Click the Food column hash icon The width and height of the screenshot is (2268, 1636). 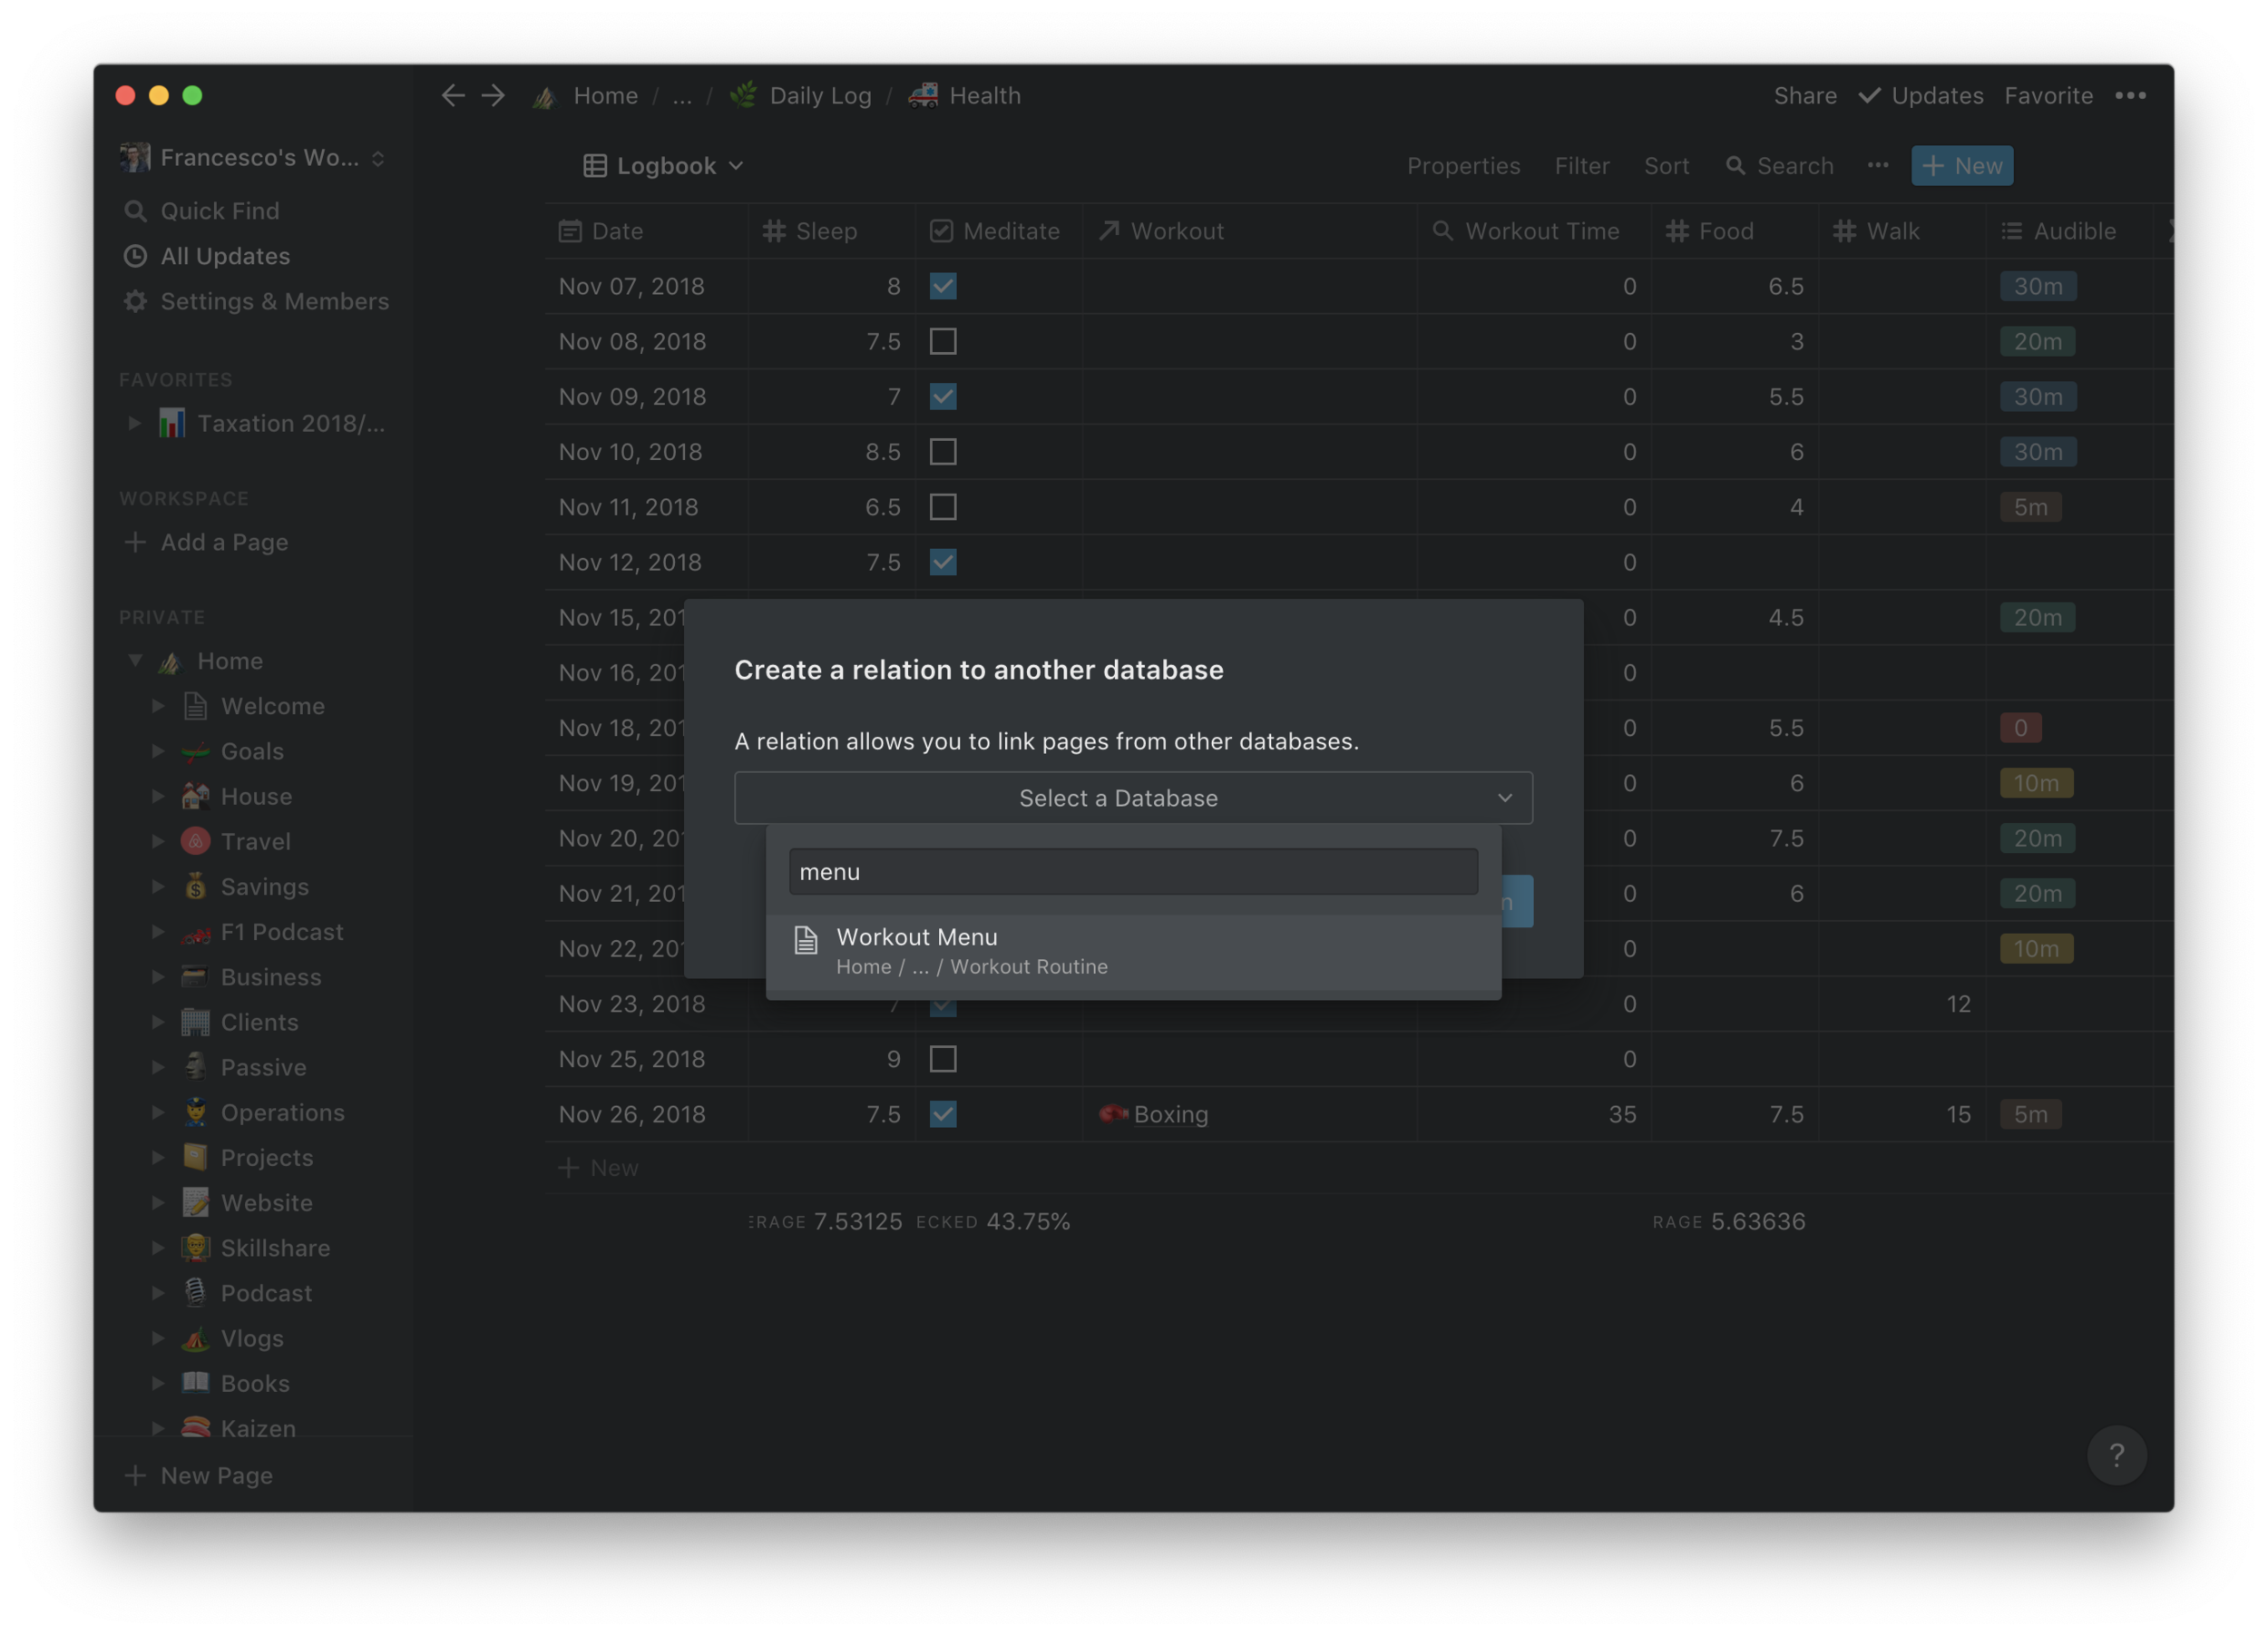(x=1678, y=231)
